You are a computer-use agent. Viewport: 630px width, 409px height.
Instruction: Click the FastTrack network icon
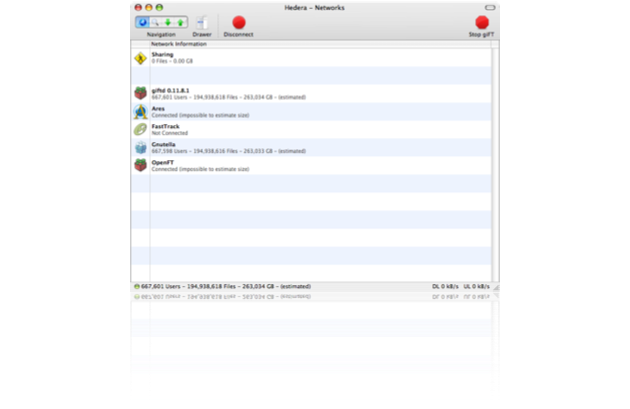pos(140,129)
